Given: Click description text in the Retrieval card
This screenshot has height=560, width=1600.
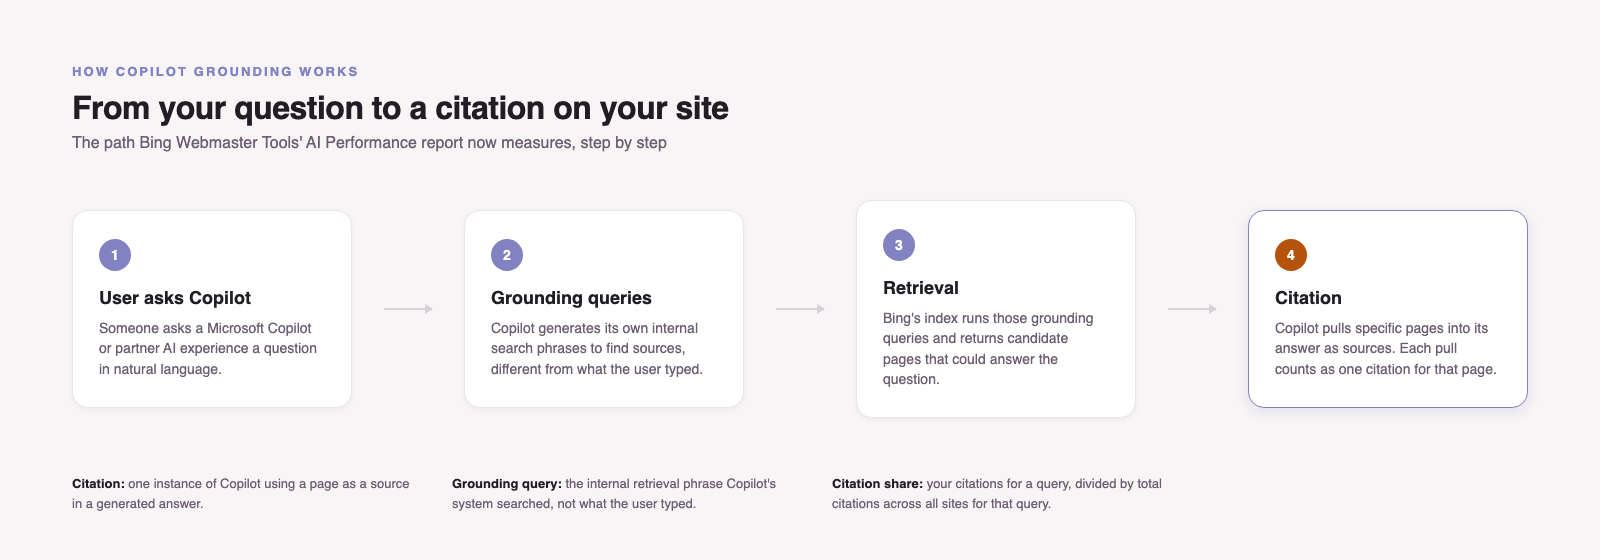Looking at the screenshot, I should pyautogui.click(x=988, y=348).
